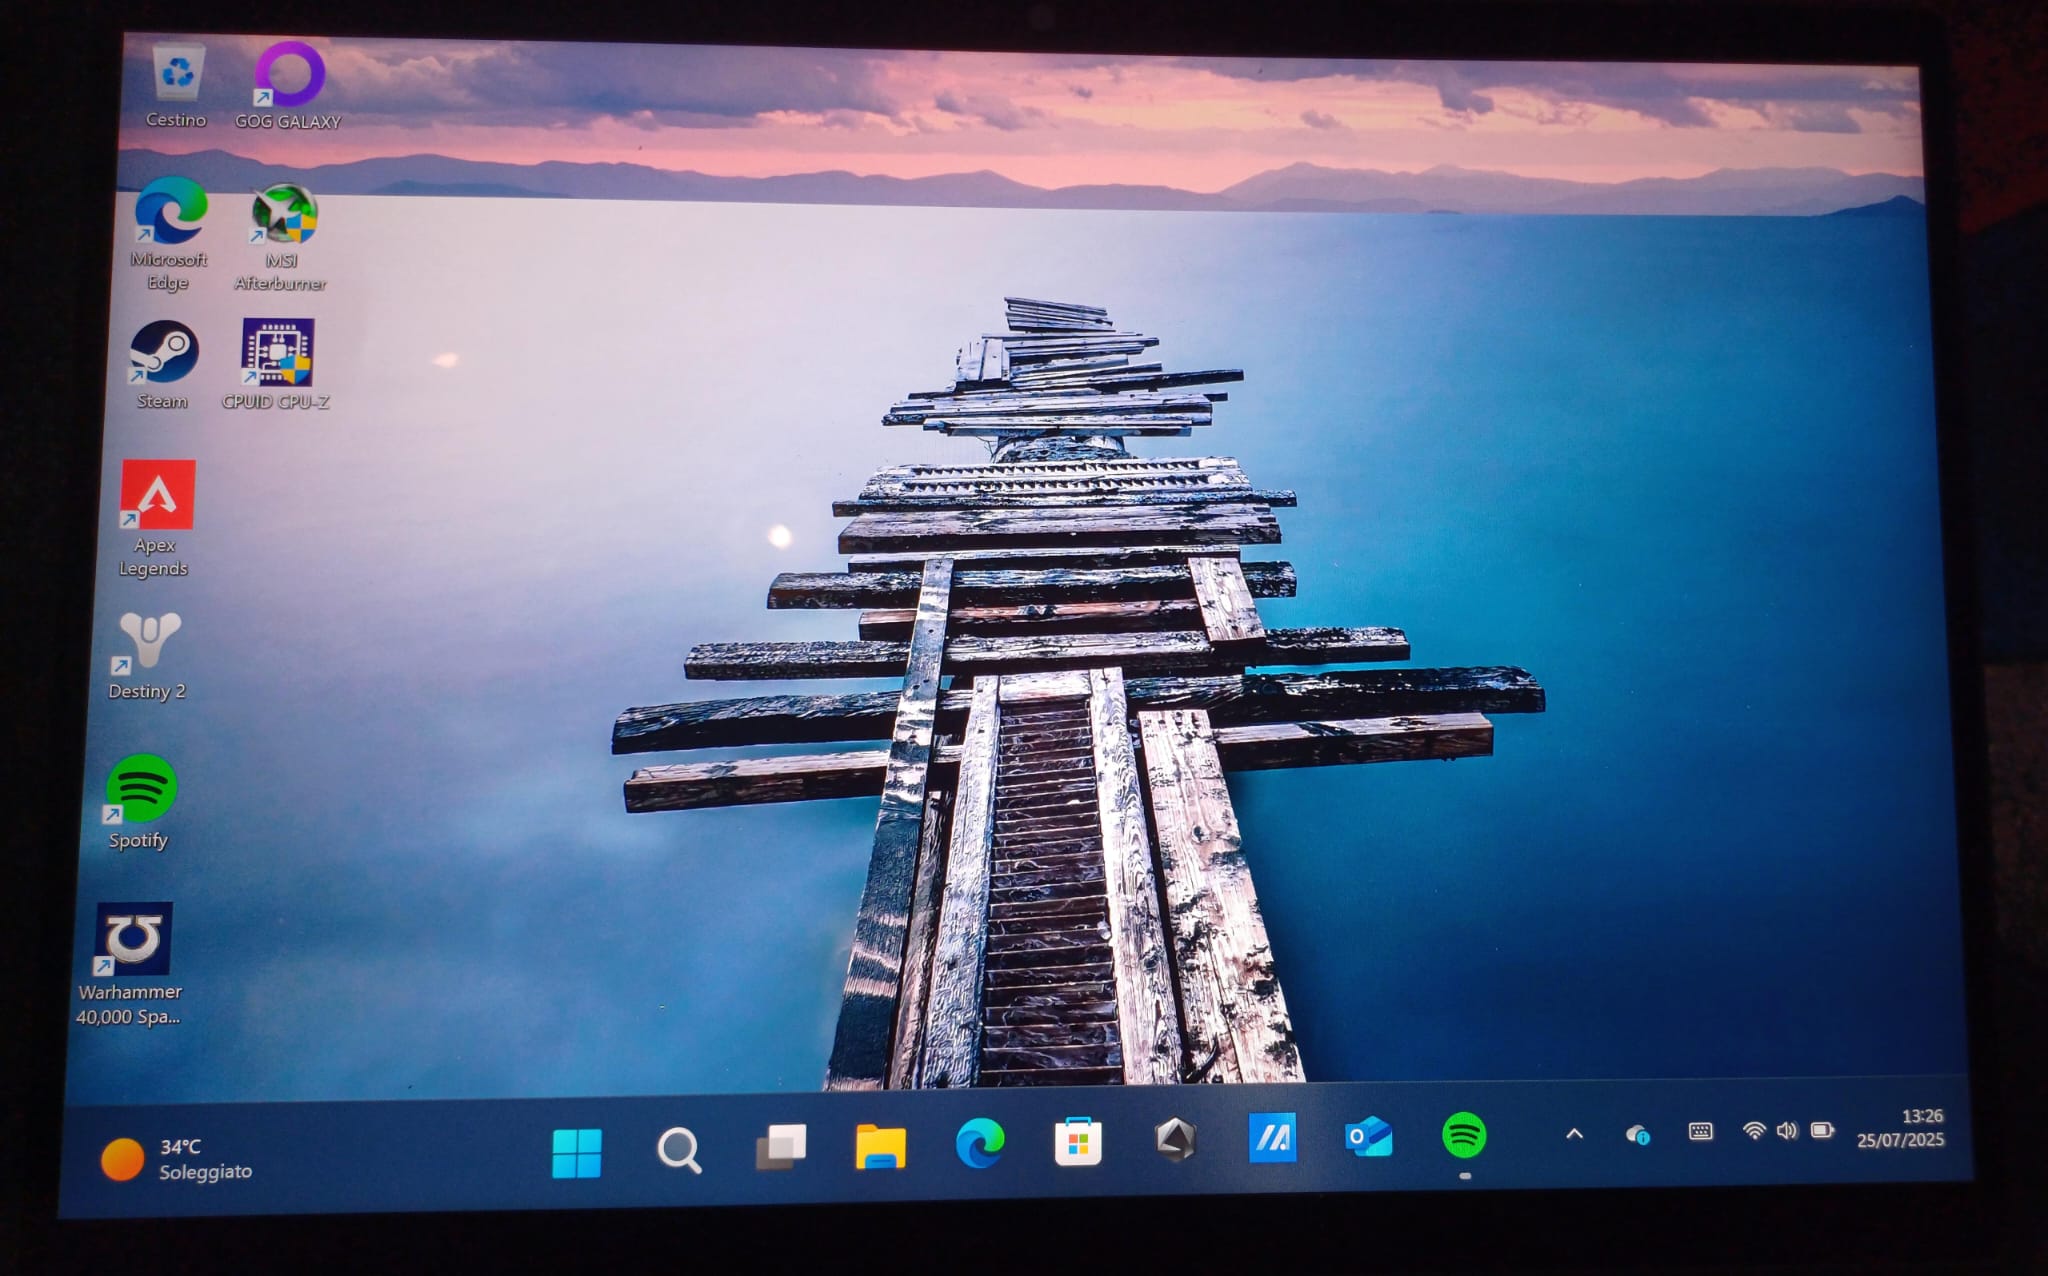Open the Windows Start menu

coord(577,1153)
